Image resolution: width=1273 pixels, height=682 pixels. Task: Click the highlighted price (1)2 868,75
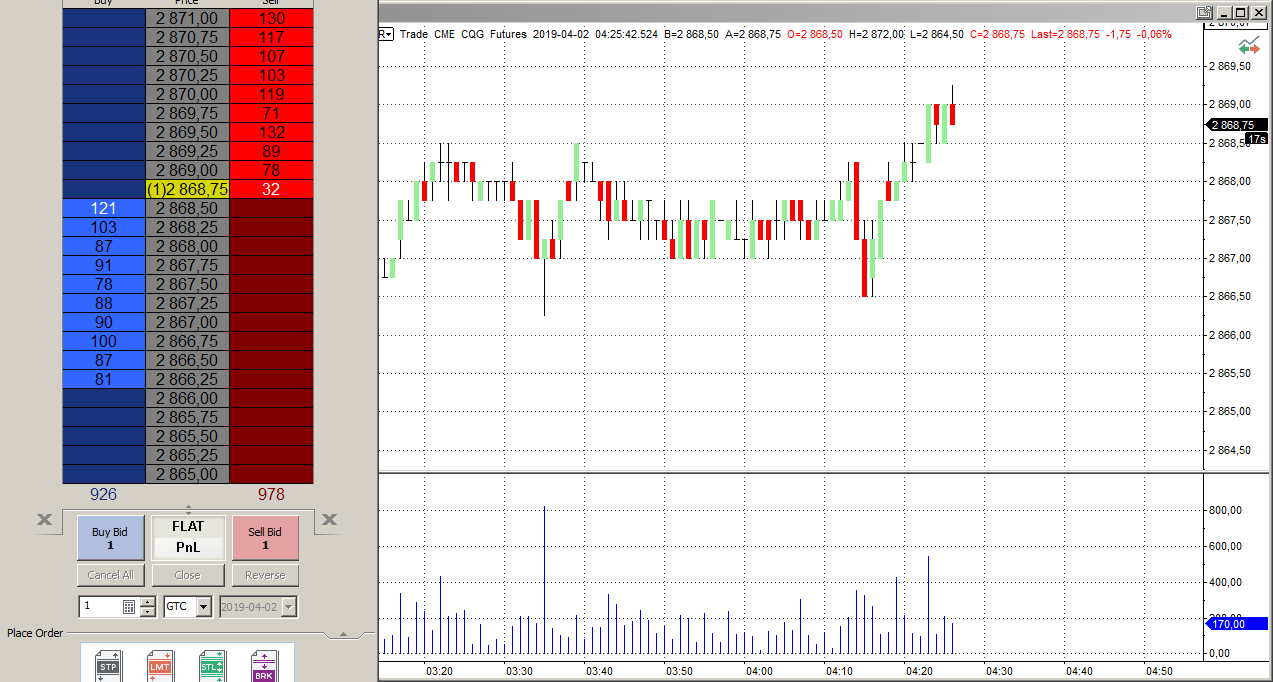187,189
